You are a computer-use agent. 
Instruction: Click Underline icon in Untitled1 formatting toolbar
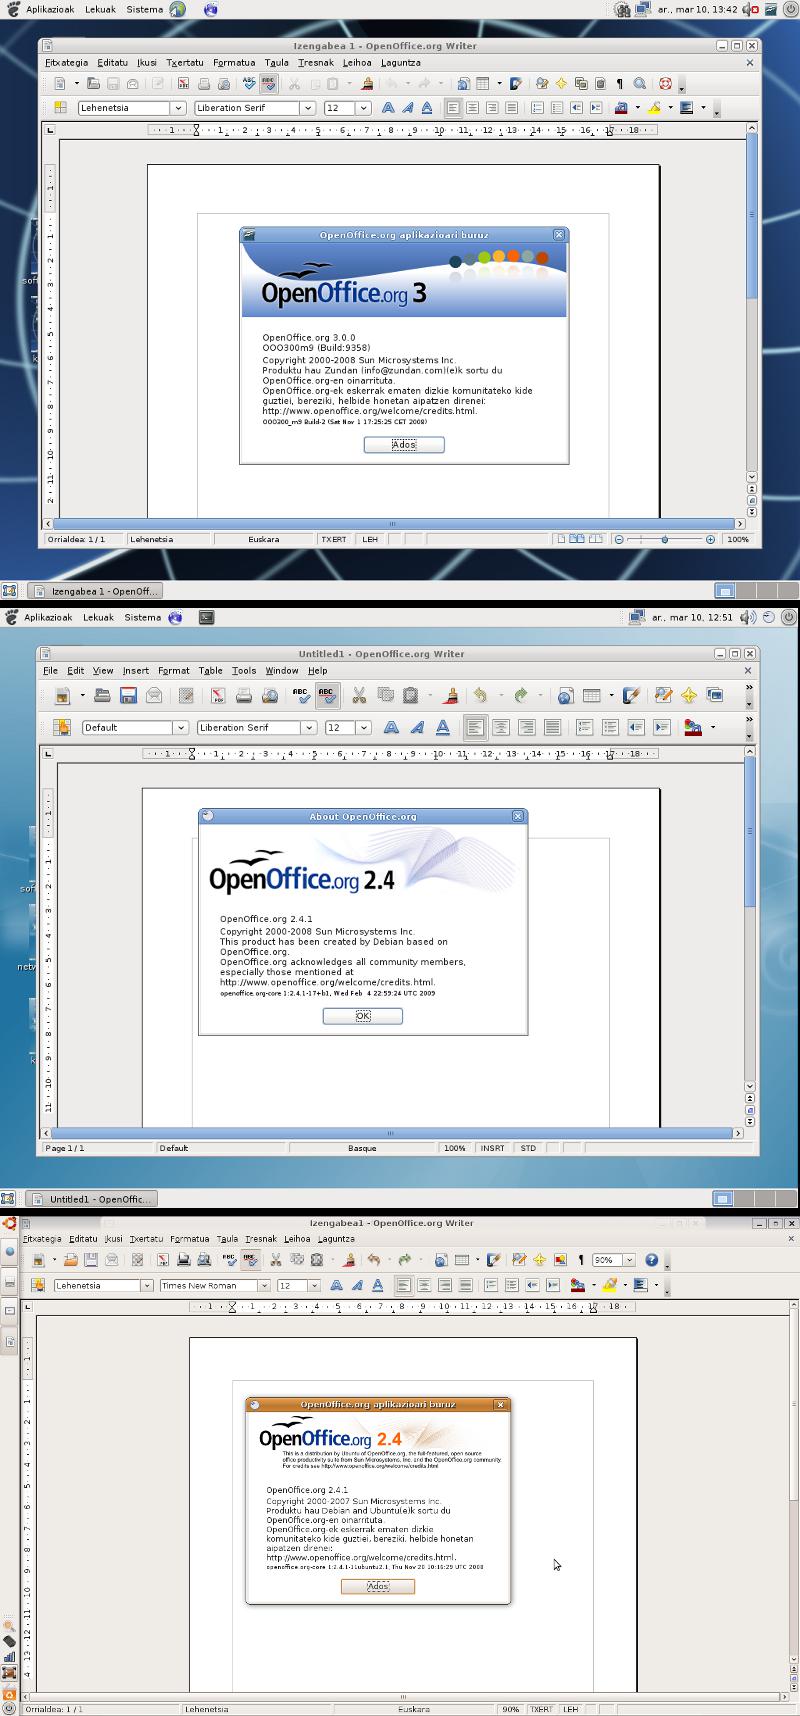443,728
